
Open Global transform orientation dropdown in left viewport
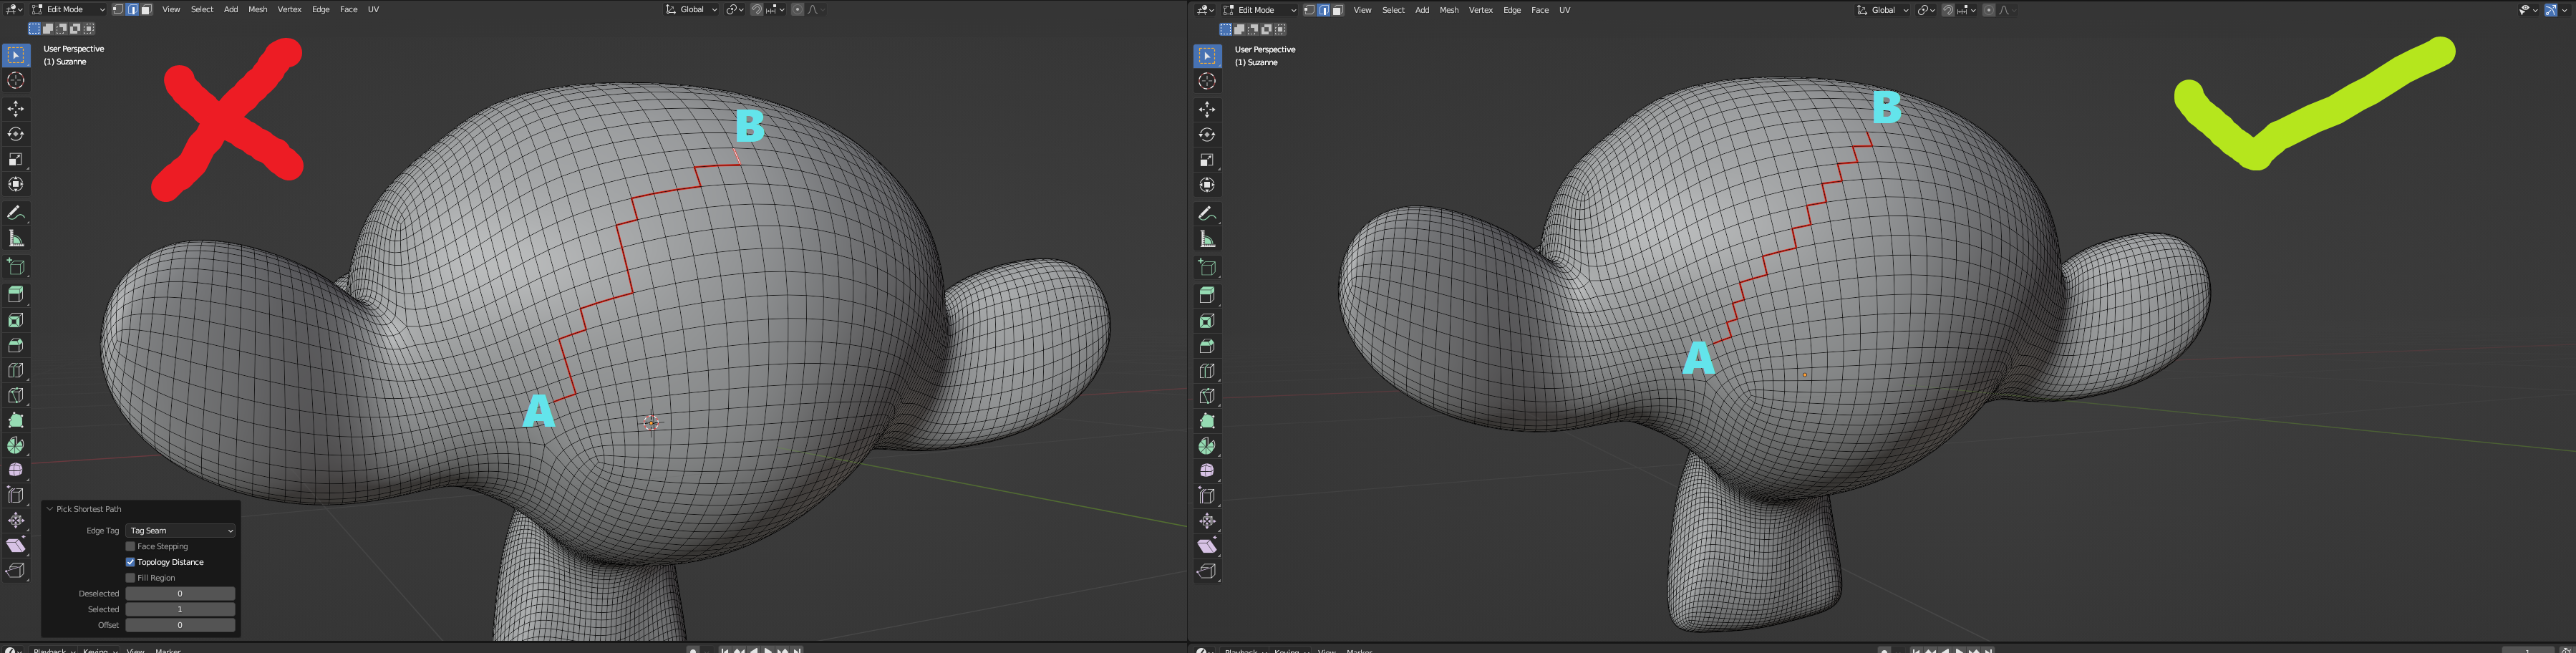click(x=692, y=10)
